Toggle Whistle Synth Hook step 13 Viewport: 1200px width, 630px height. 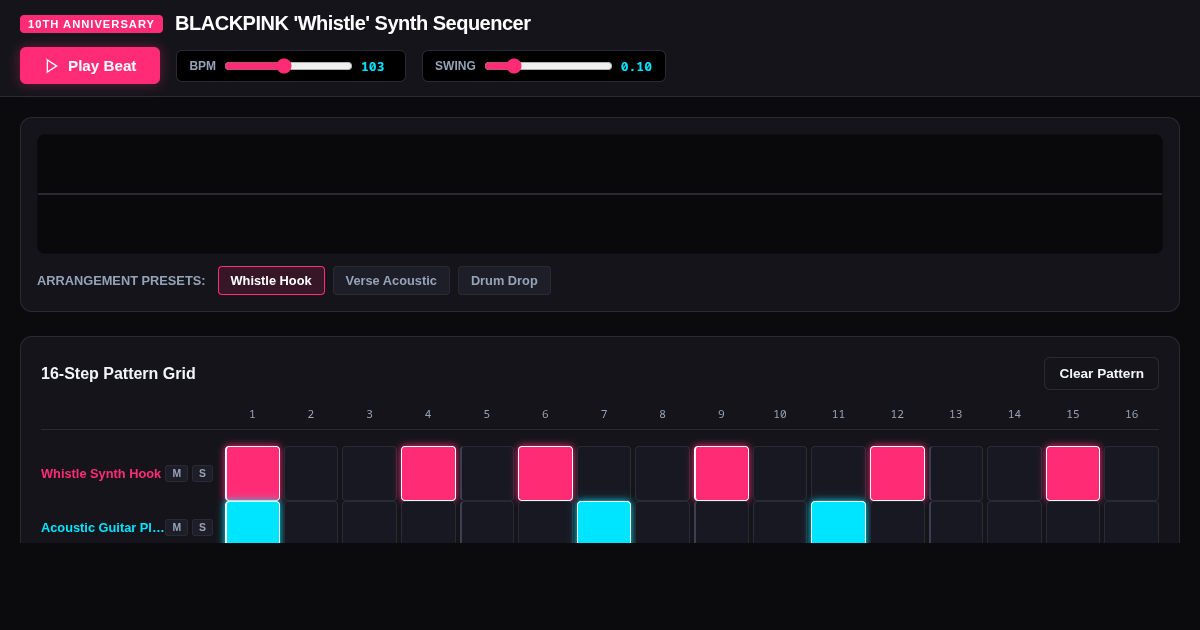point(956,473)
